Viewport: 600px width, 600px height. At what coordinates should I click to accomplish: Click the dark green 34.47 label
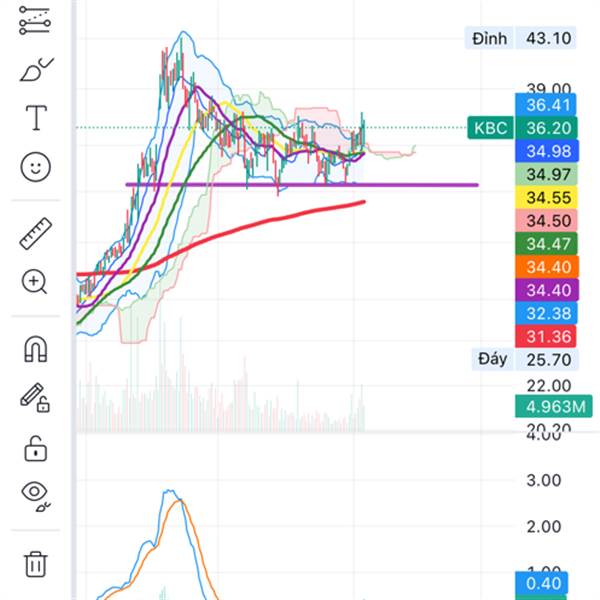pos(546,244)
